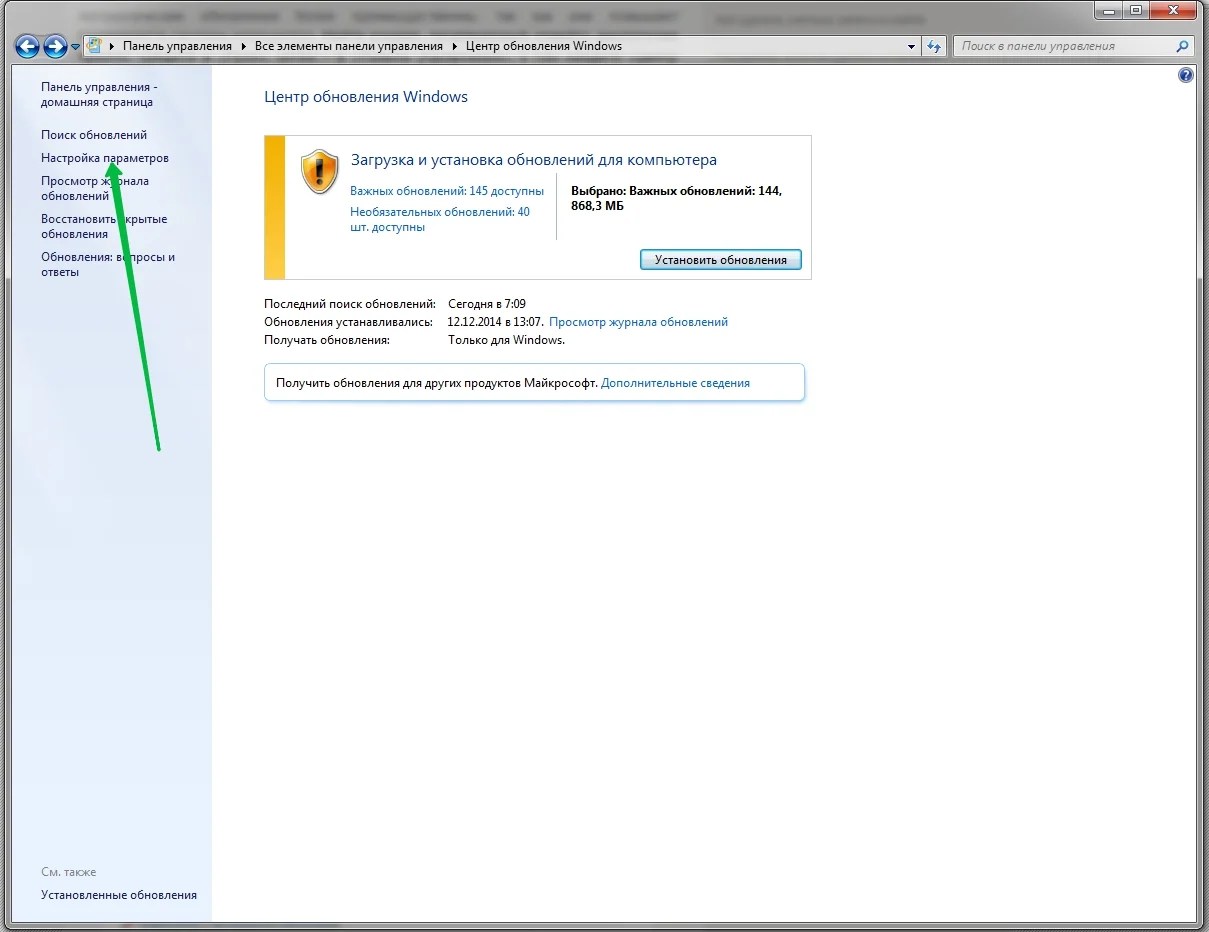Open 'Важных обновлений: 145 доступны' link
The width and height of the screenshot is (1209, 932).
(447, 190)
